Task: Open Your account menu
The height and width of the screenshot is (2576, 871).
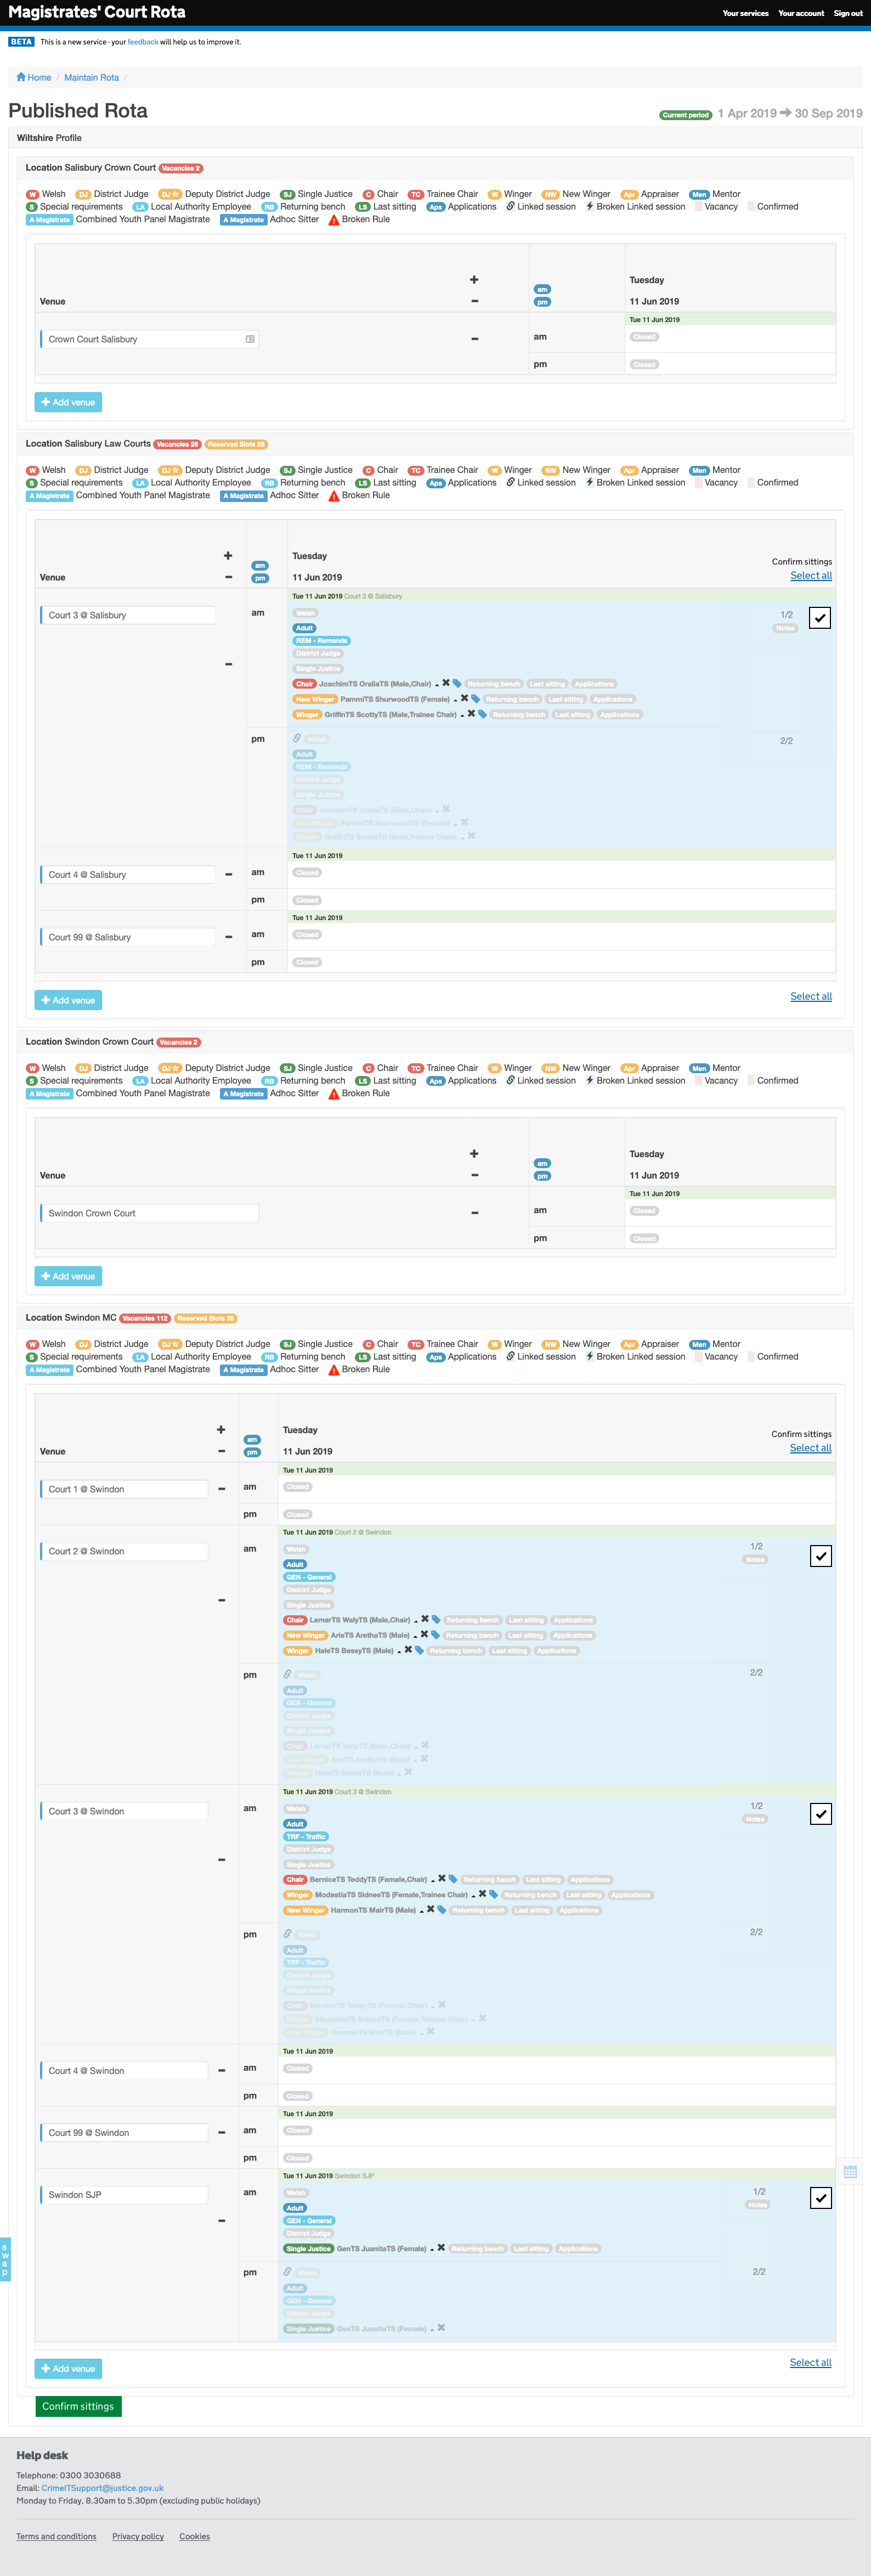Action: coord(801,13)
